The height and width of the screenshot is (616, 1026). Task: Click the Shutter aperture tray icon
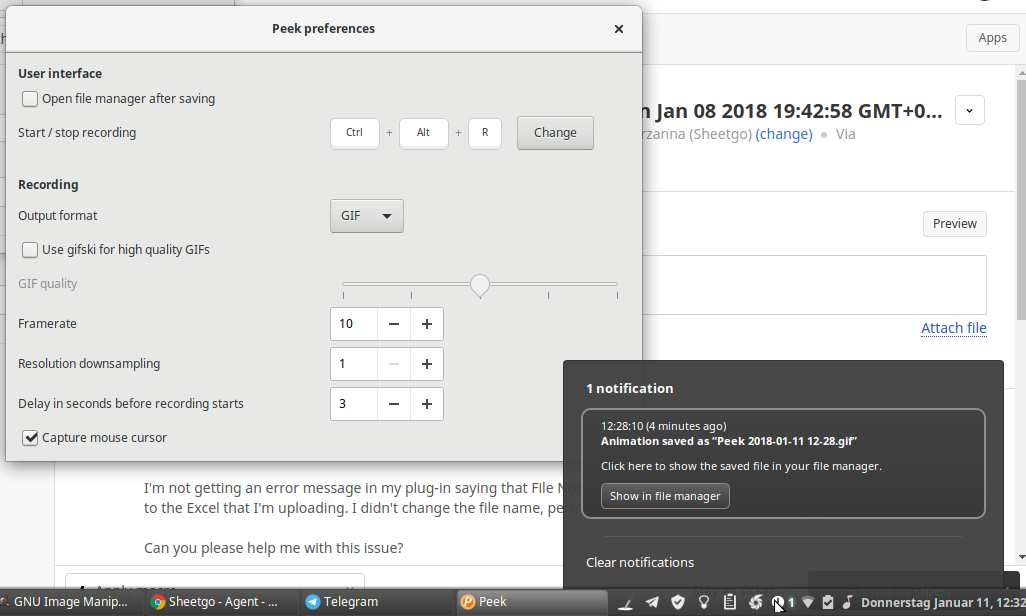[x=755, y=602]
